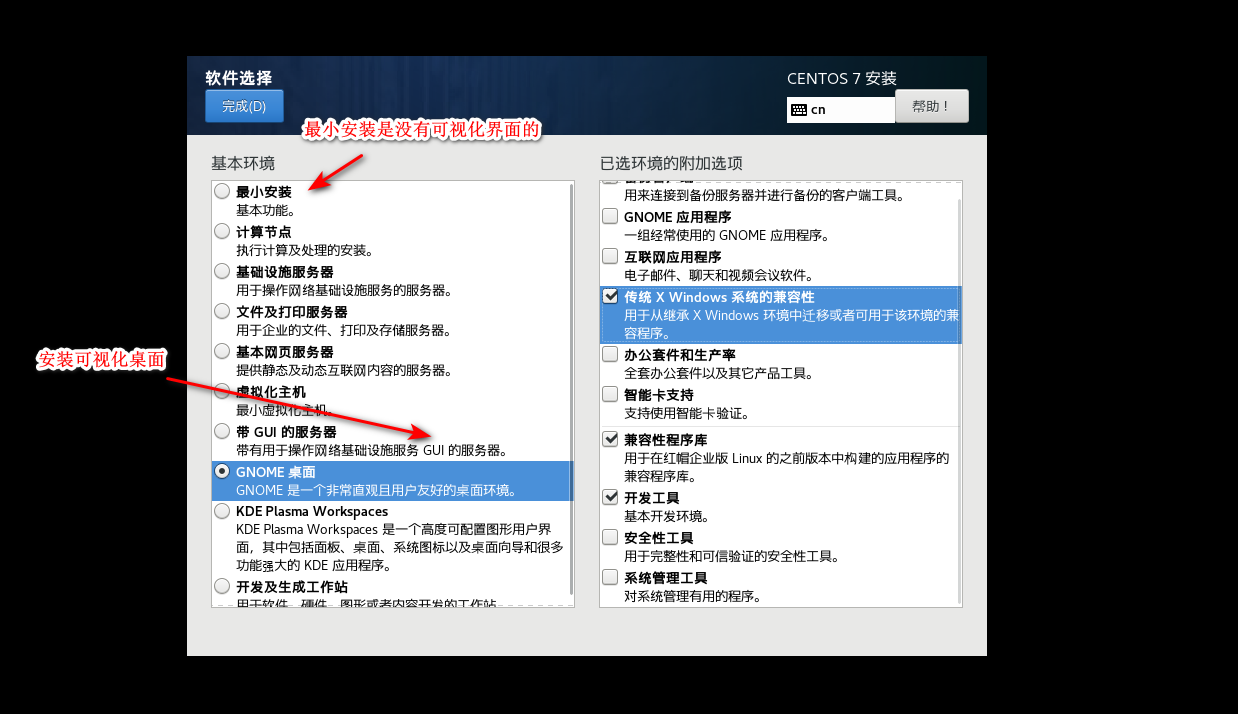The width and height of the screenshot is (1238, 714).
Task: Select 开发及生成工作站 radio option
Action: click(222, 586)
